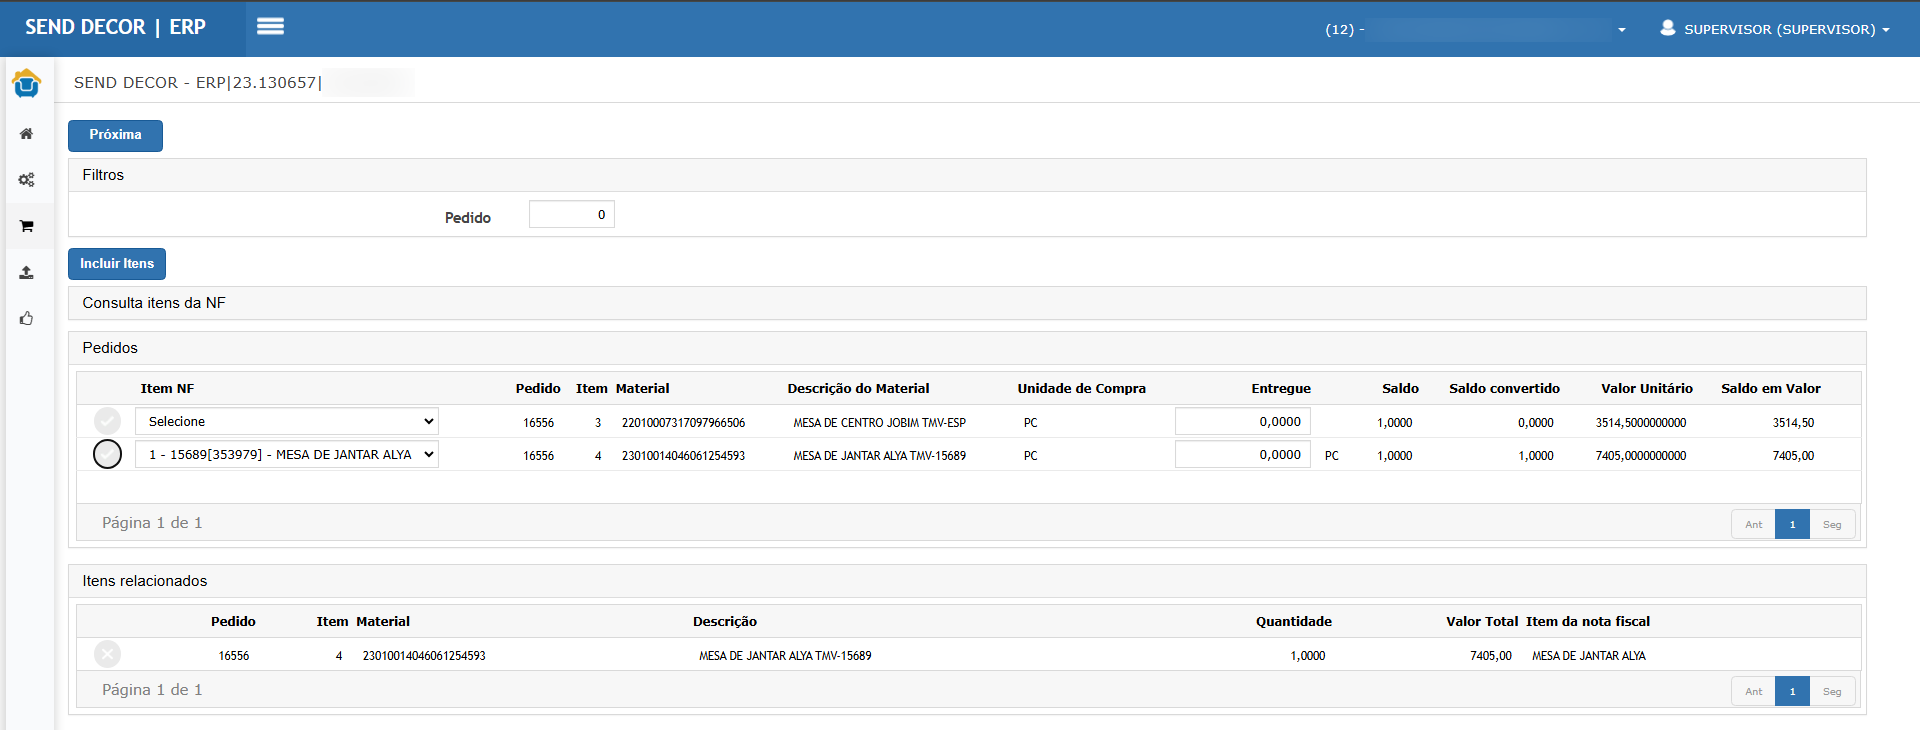Check the circle for MESA DE CENTRO JOBIM row
Viewport: 1920px width, 730px height.
[x=107, y=421]
